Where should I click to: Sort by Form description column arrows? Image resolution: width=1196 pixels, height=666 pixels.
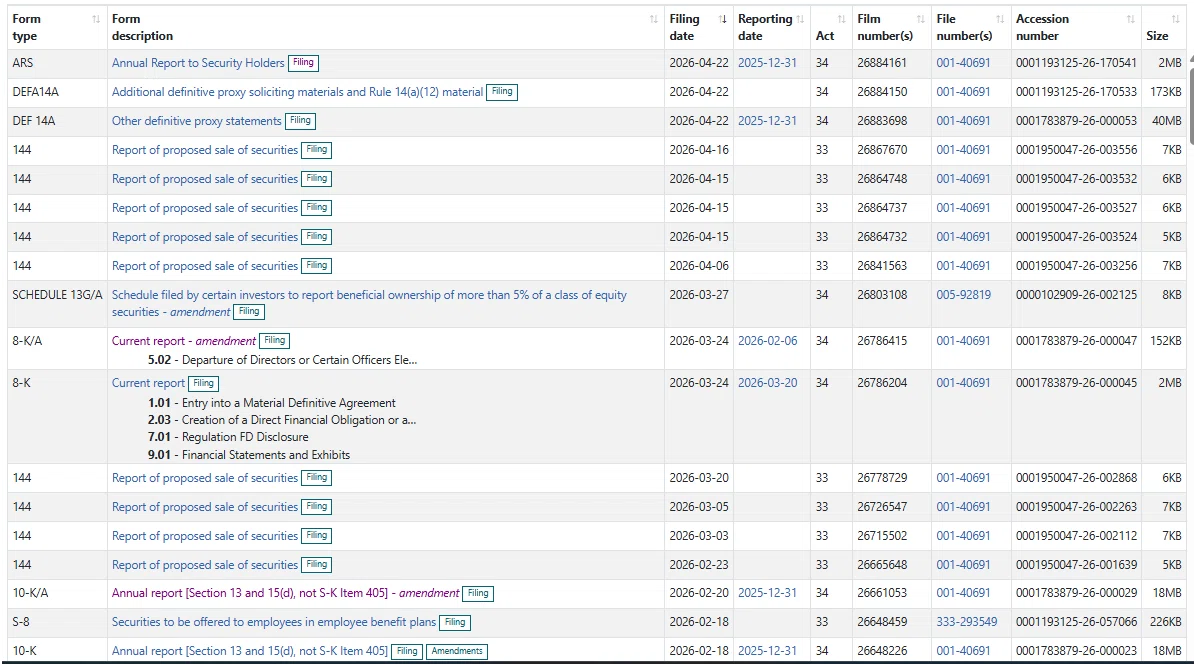tap(654, 19)
